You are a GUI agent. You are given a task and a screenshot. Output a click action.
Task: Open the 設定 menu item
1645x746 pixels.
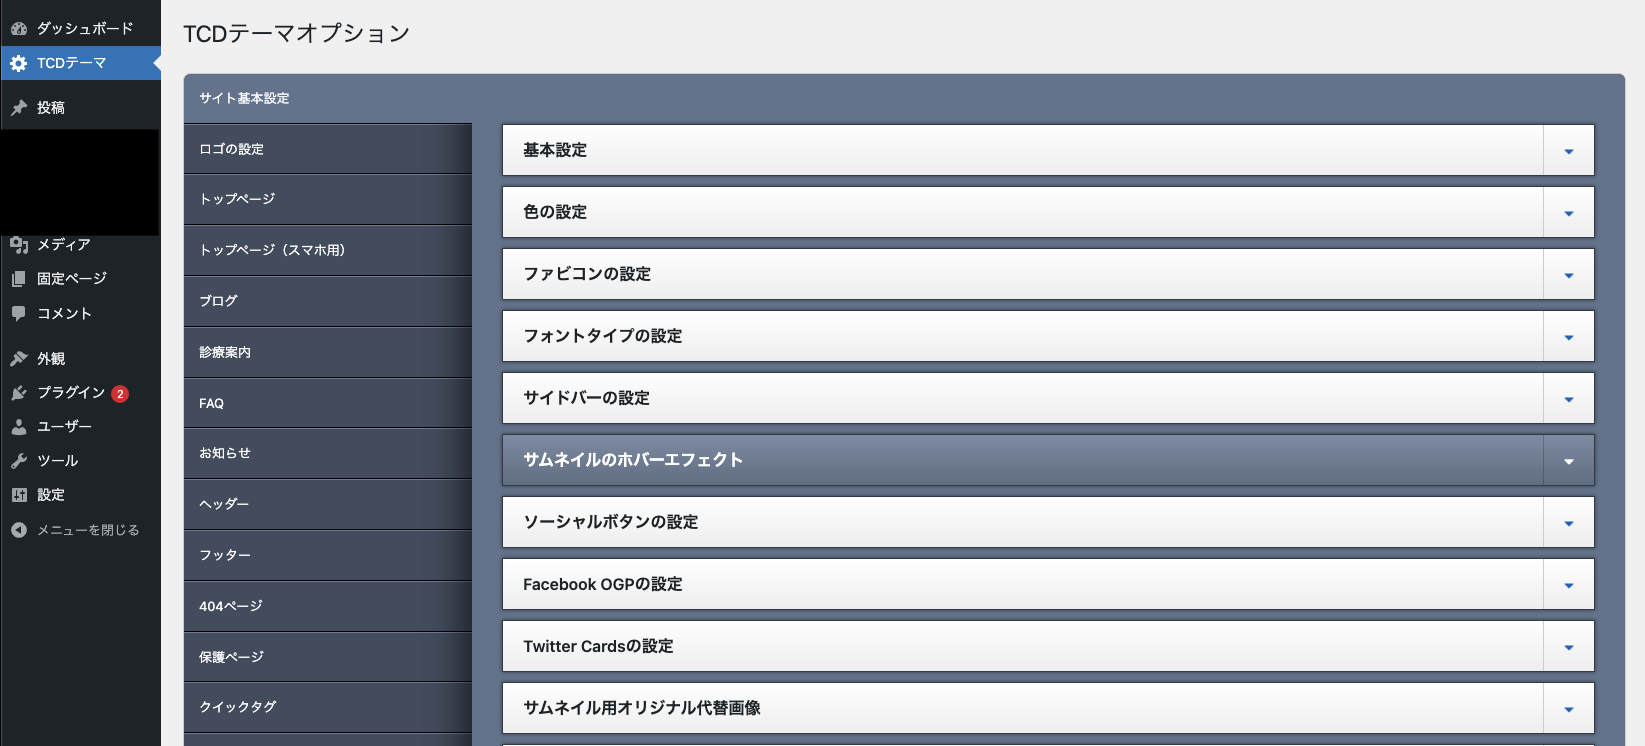pyautogui.click(x=80, y=495)
